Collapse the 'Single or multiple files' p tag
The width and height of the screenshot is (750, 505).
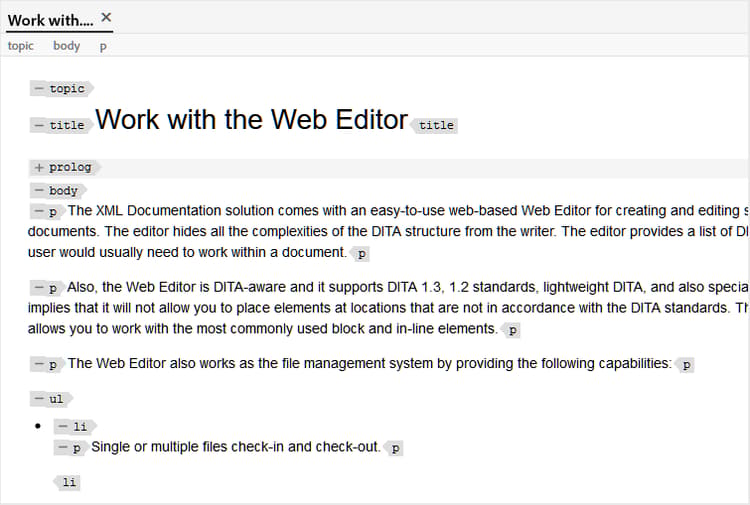click(63, 448)
